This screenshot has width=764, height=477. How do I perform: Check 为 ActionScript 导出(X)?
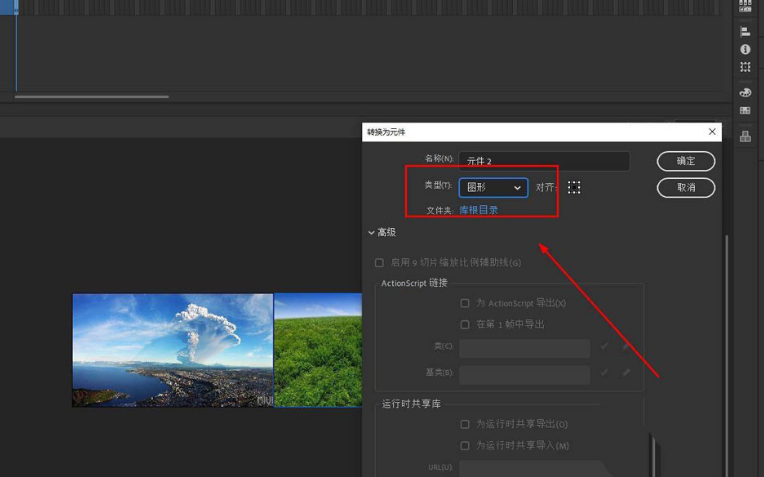pyautogui.click(x=465, y=304)
